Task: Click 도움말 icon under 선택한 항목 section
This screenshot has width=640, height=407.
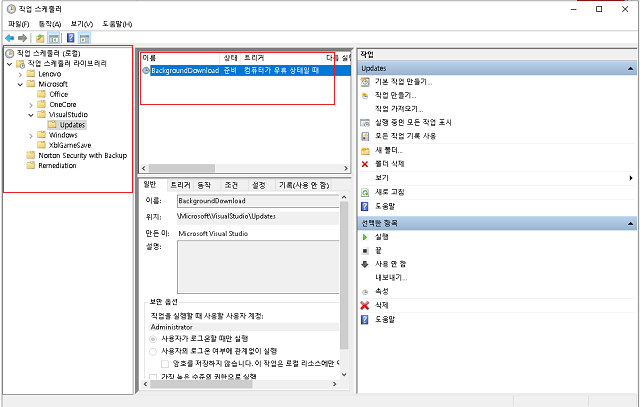Action: click(365, 319)
